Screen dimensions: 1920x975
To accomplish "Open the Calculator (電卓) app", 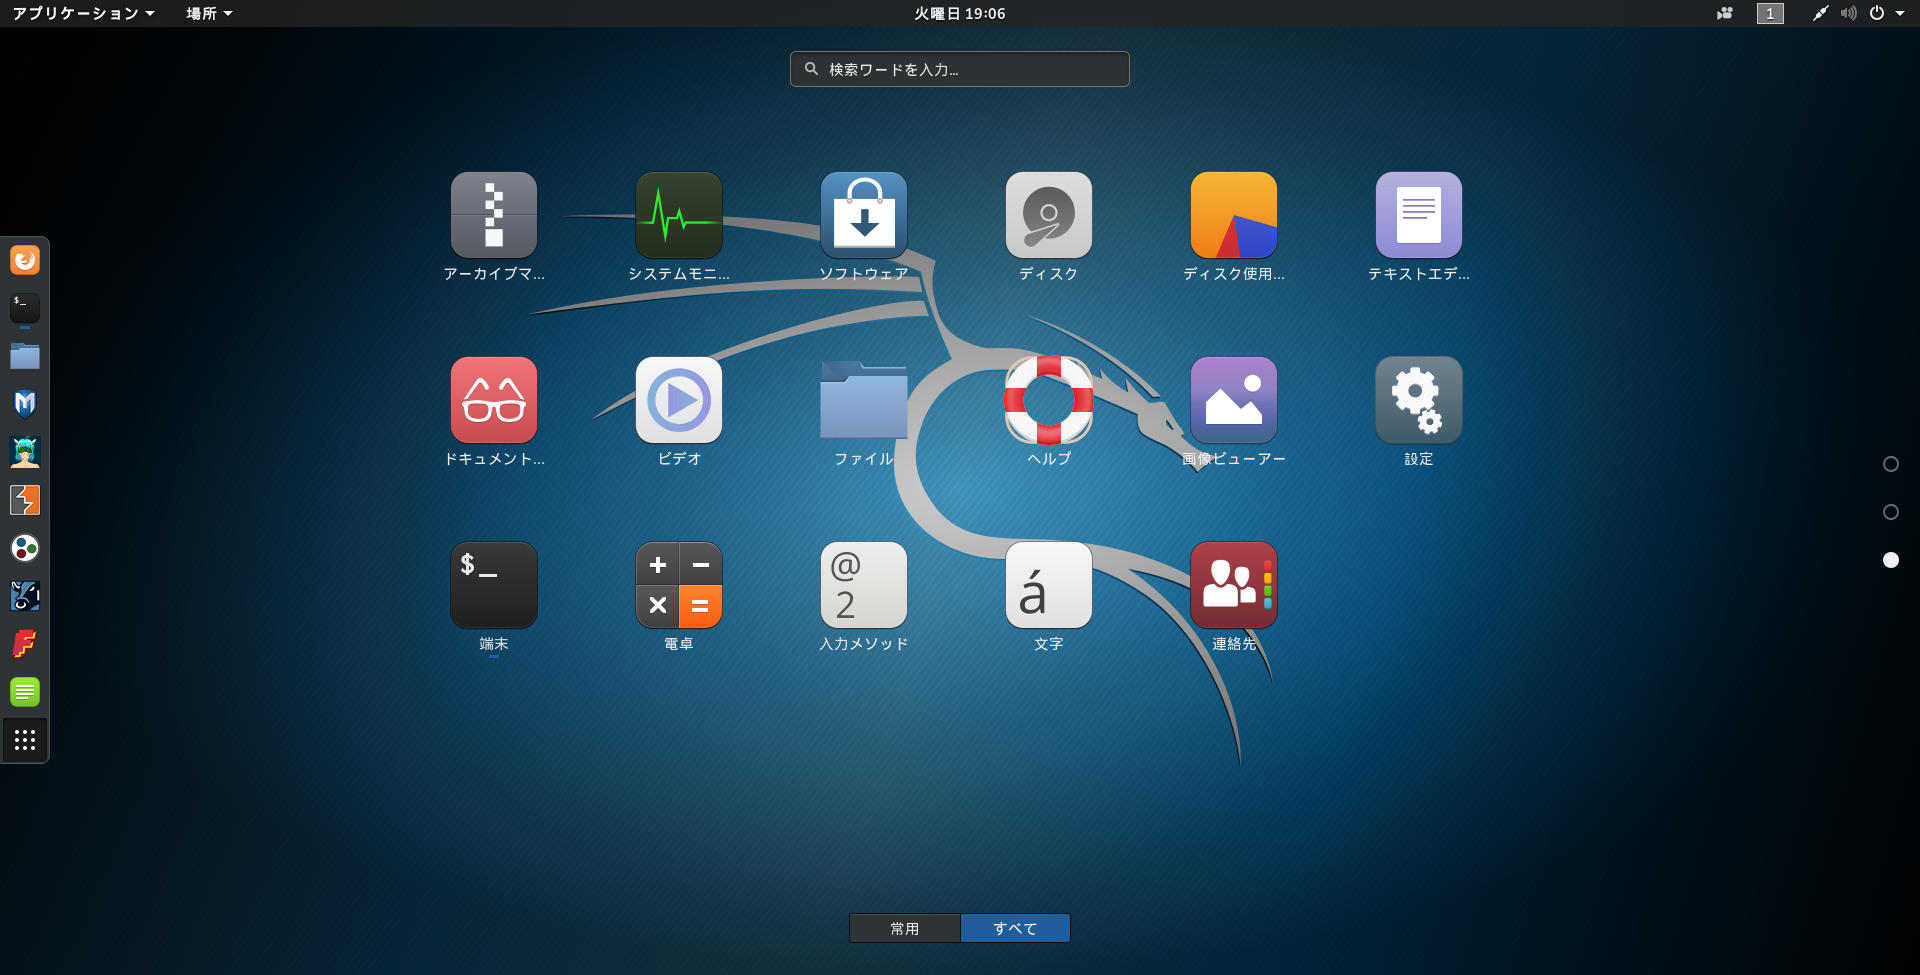I will [x=679, y=585].
